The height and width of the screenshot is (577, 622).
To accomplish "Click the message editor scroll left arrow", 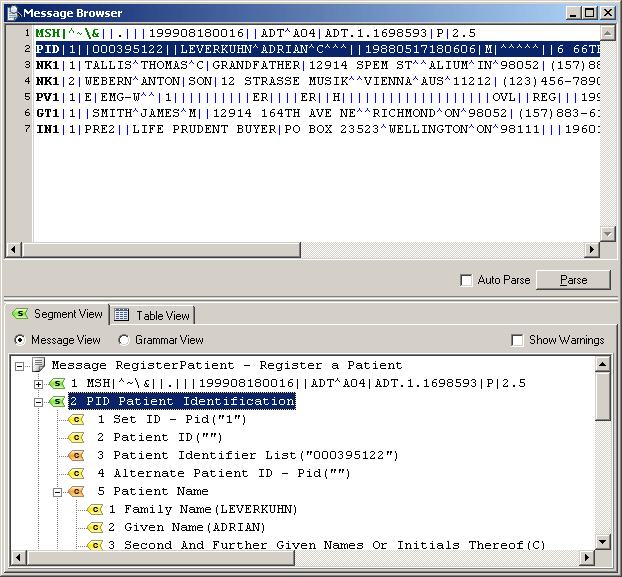I will pos(13,250).
